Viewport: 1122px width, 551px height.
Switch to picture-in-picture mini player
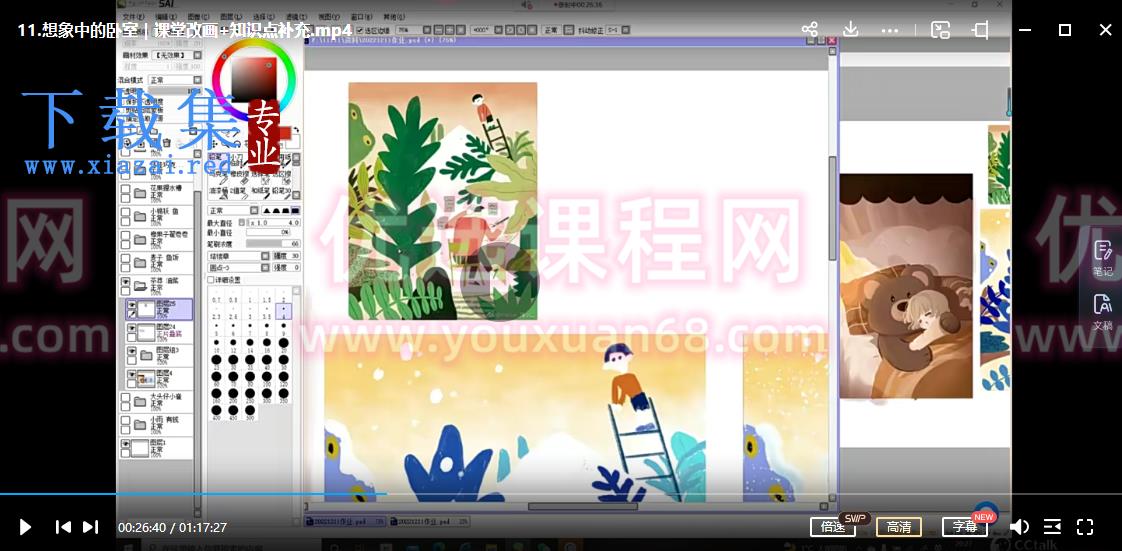(x=940, y=29)
